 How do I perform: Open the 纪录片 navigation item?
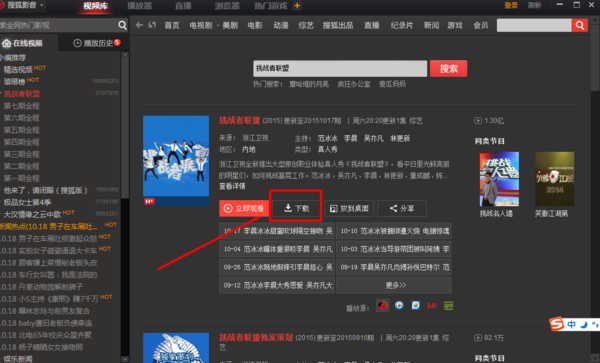click(402, 25)
